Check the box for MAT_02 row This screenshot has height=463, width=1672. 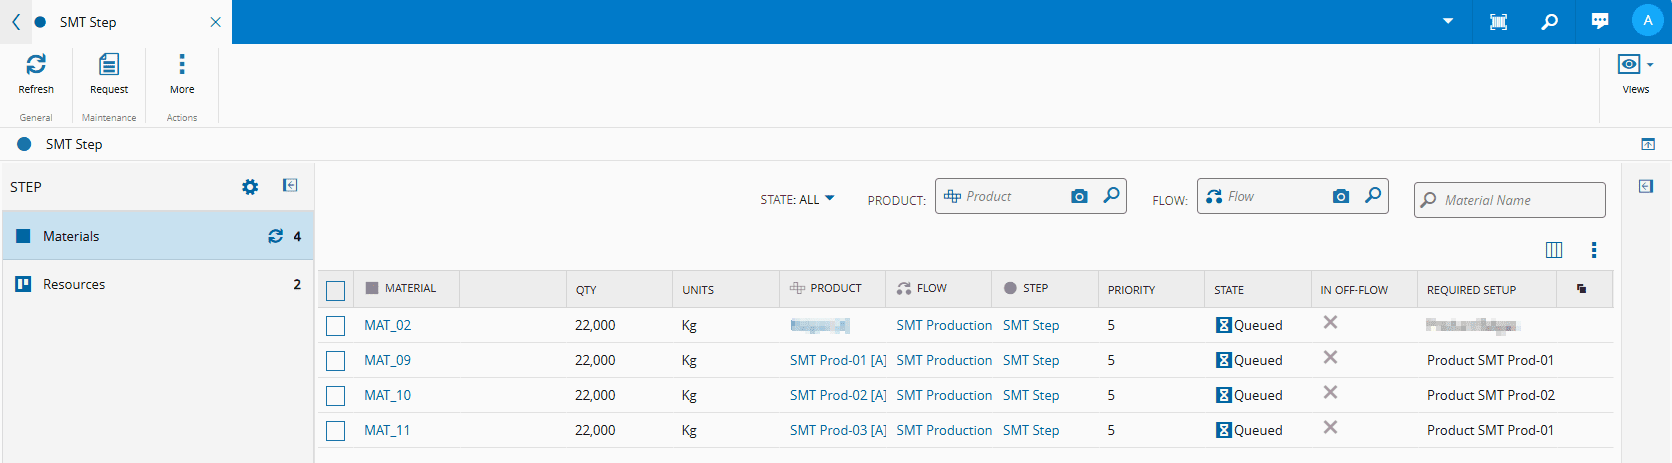click(x=336, y=326)
